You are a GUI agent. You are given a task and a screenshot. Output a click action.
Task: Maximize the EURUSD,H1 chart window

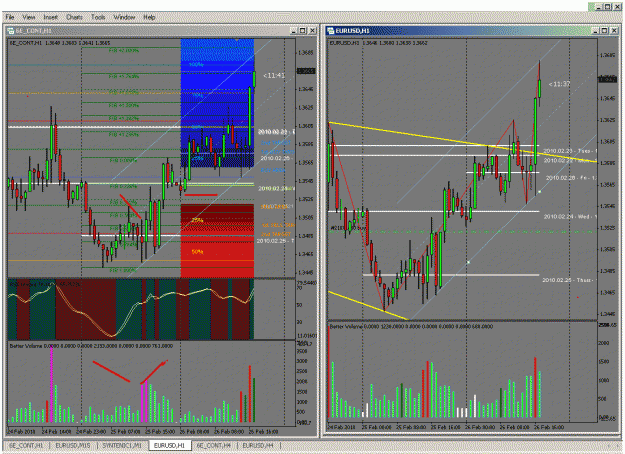(605, 31)
